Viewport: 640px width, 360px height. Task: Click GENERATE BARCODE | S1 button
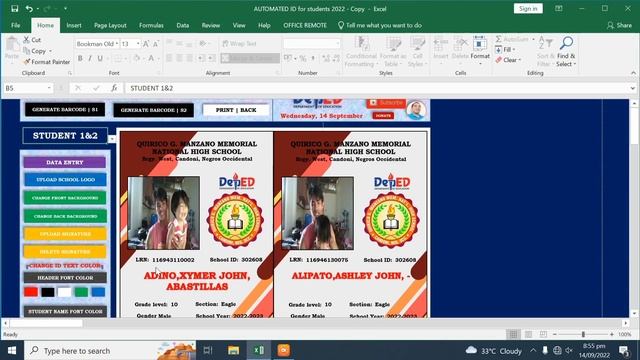[65, 109]
